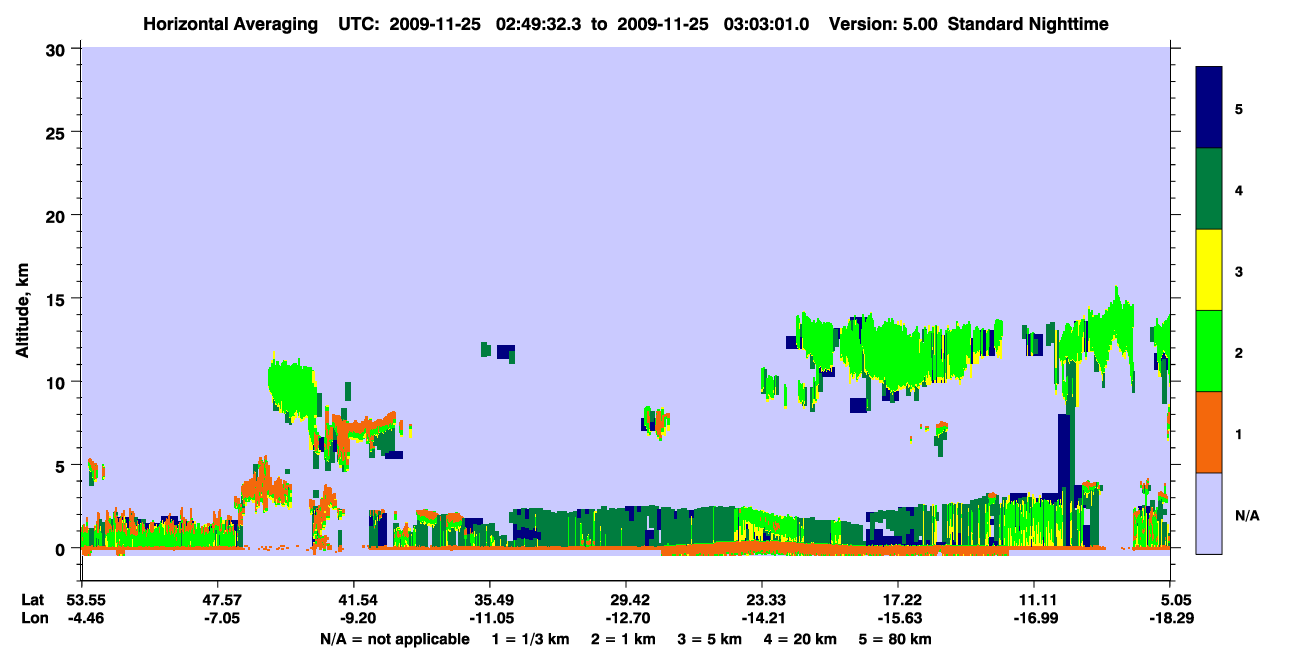This screenshot has width=1300, height=667.
Task: Click the bright green colorbar segment labeled 2
Action: (1209, 351)
